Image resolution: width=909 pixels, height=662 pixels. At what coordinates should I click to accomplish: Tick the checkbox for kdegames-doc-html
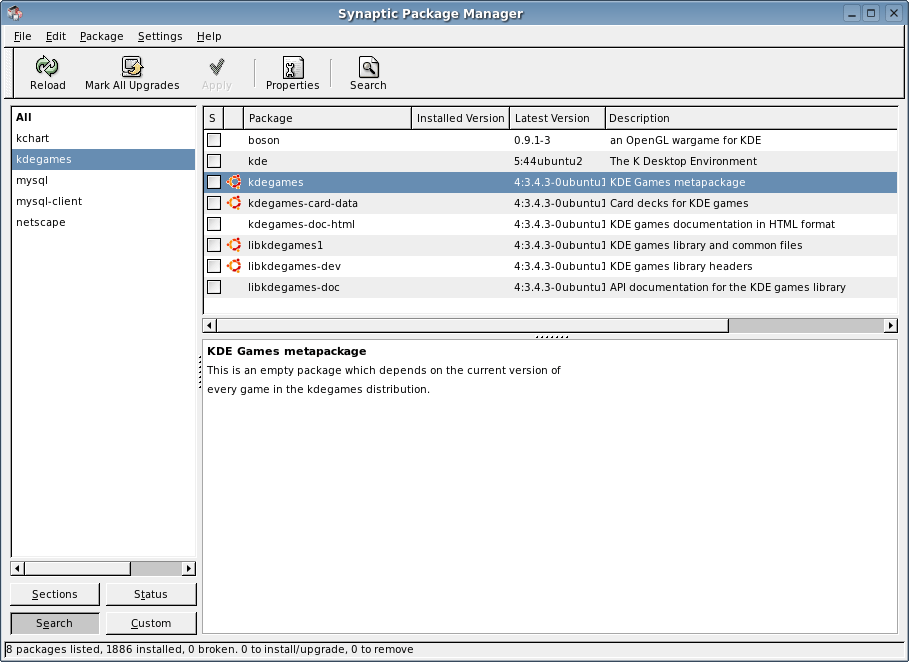point(212,224)
